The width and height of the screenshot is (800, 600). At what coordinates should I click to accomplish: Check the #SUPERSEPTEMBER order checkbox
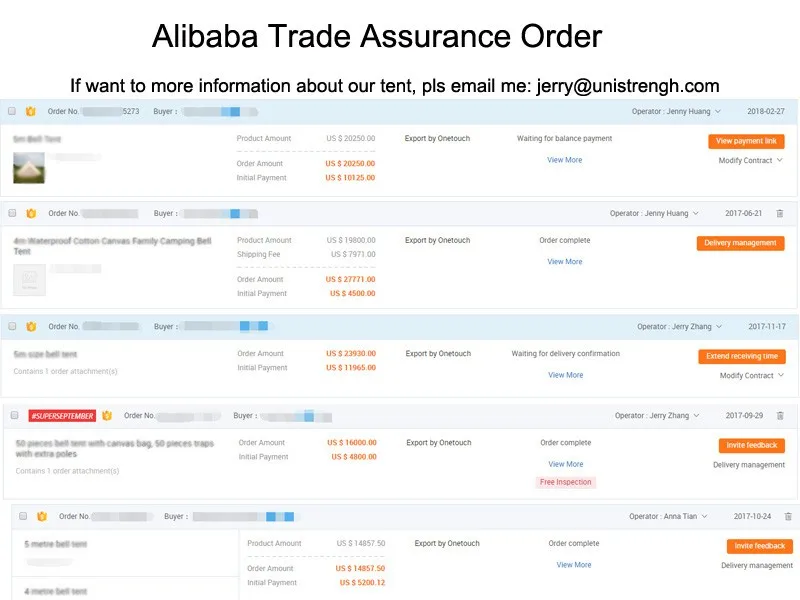point(14,415)
